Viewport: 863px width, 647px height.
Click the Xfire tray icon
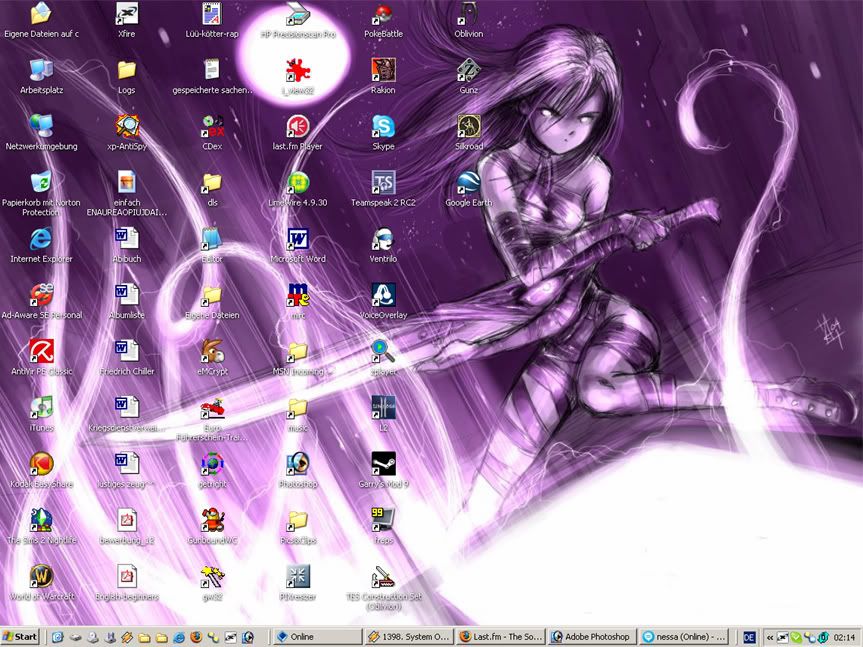pyautogui.click(x=782, y=638)
